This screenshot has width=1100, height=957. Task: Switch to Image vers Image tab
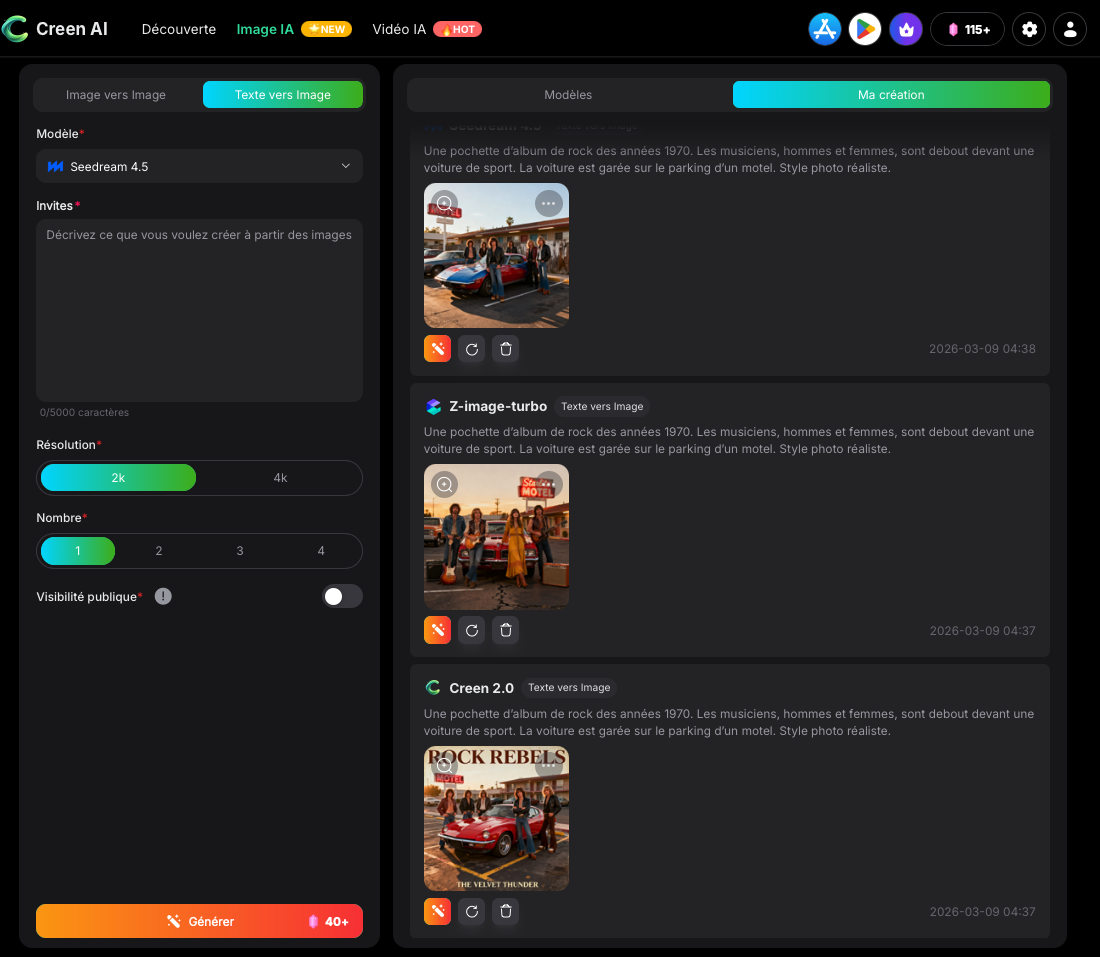click(x=116, y=95)
